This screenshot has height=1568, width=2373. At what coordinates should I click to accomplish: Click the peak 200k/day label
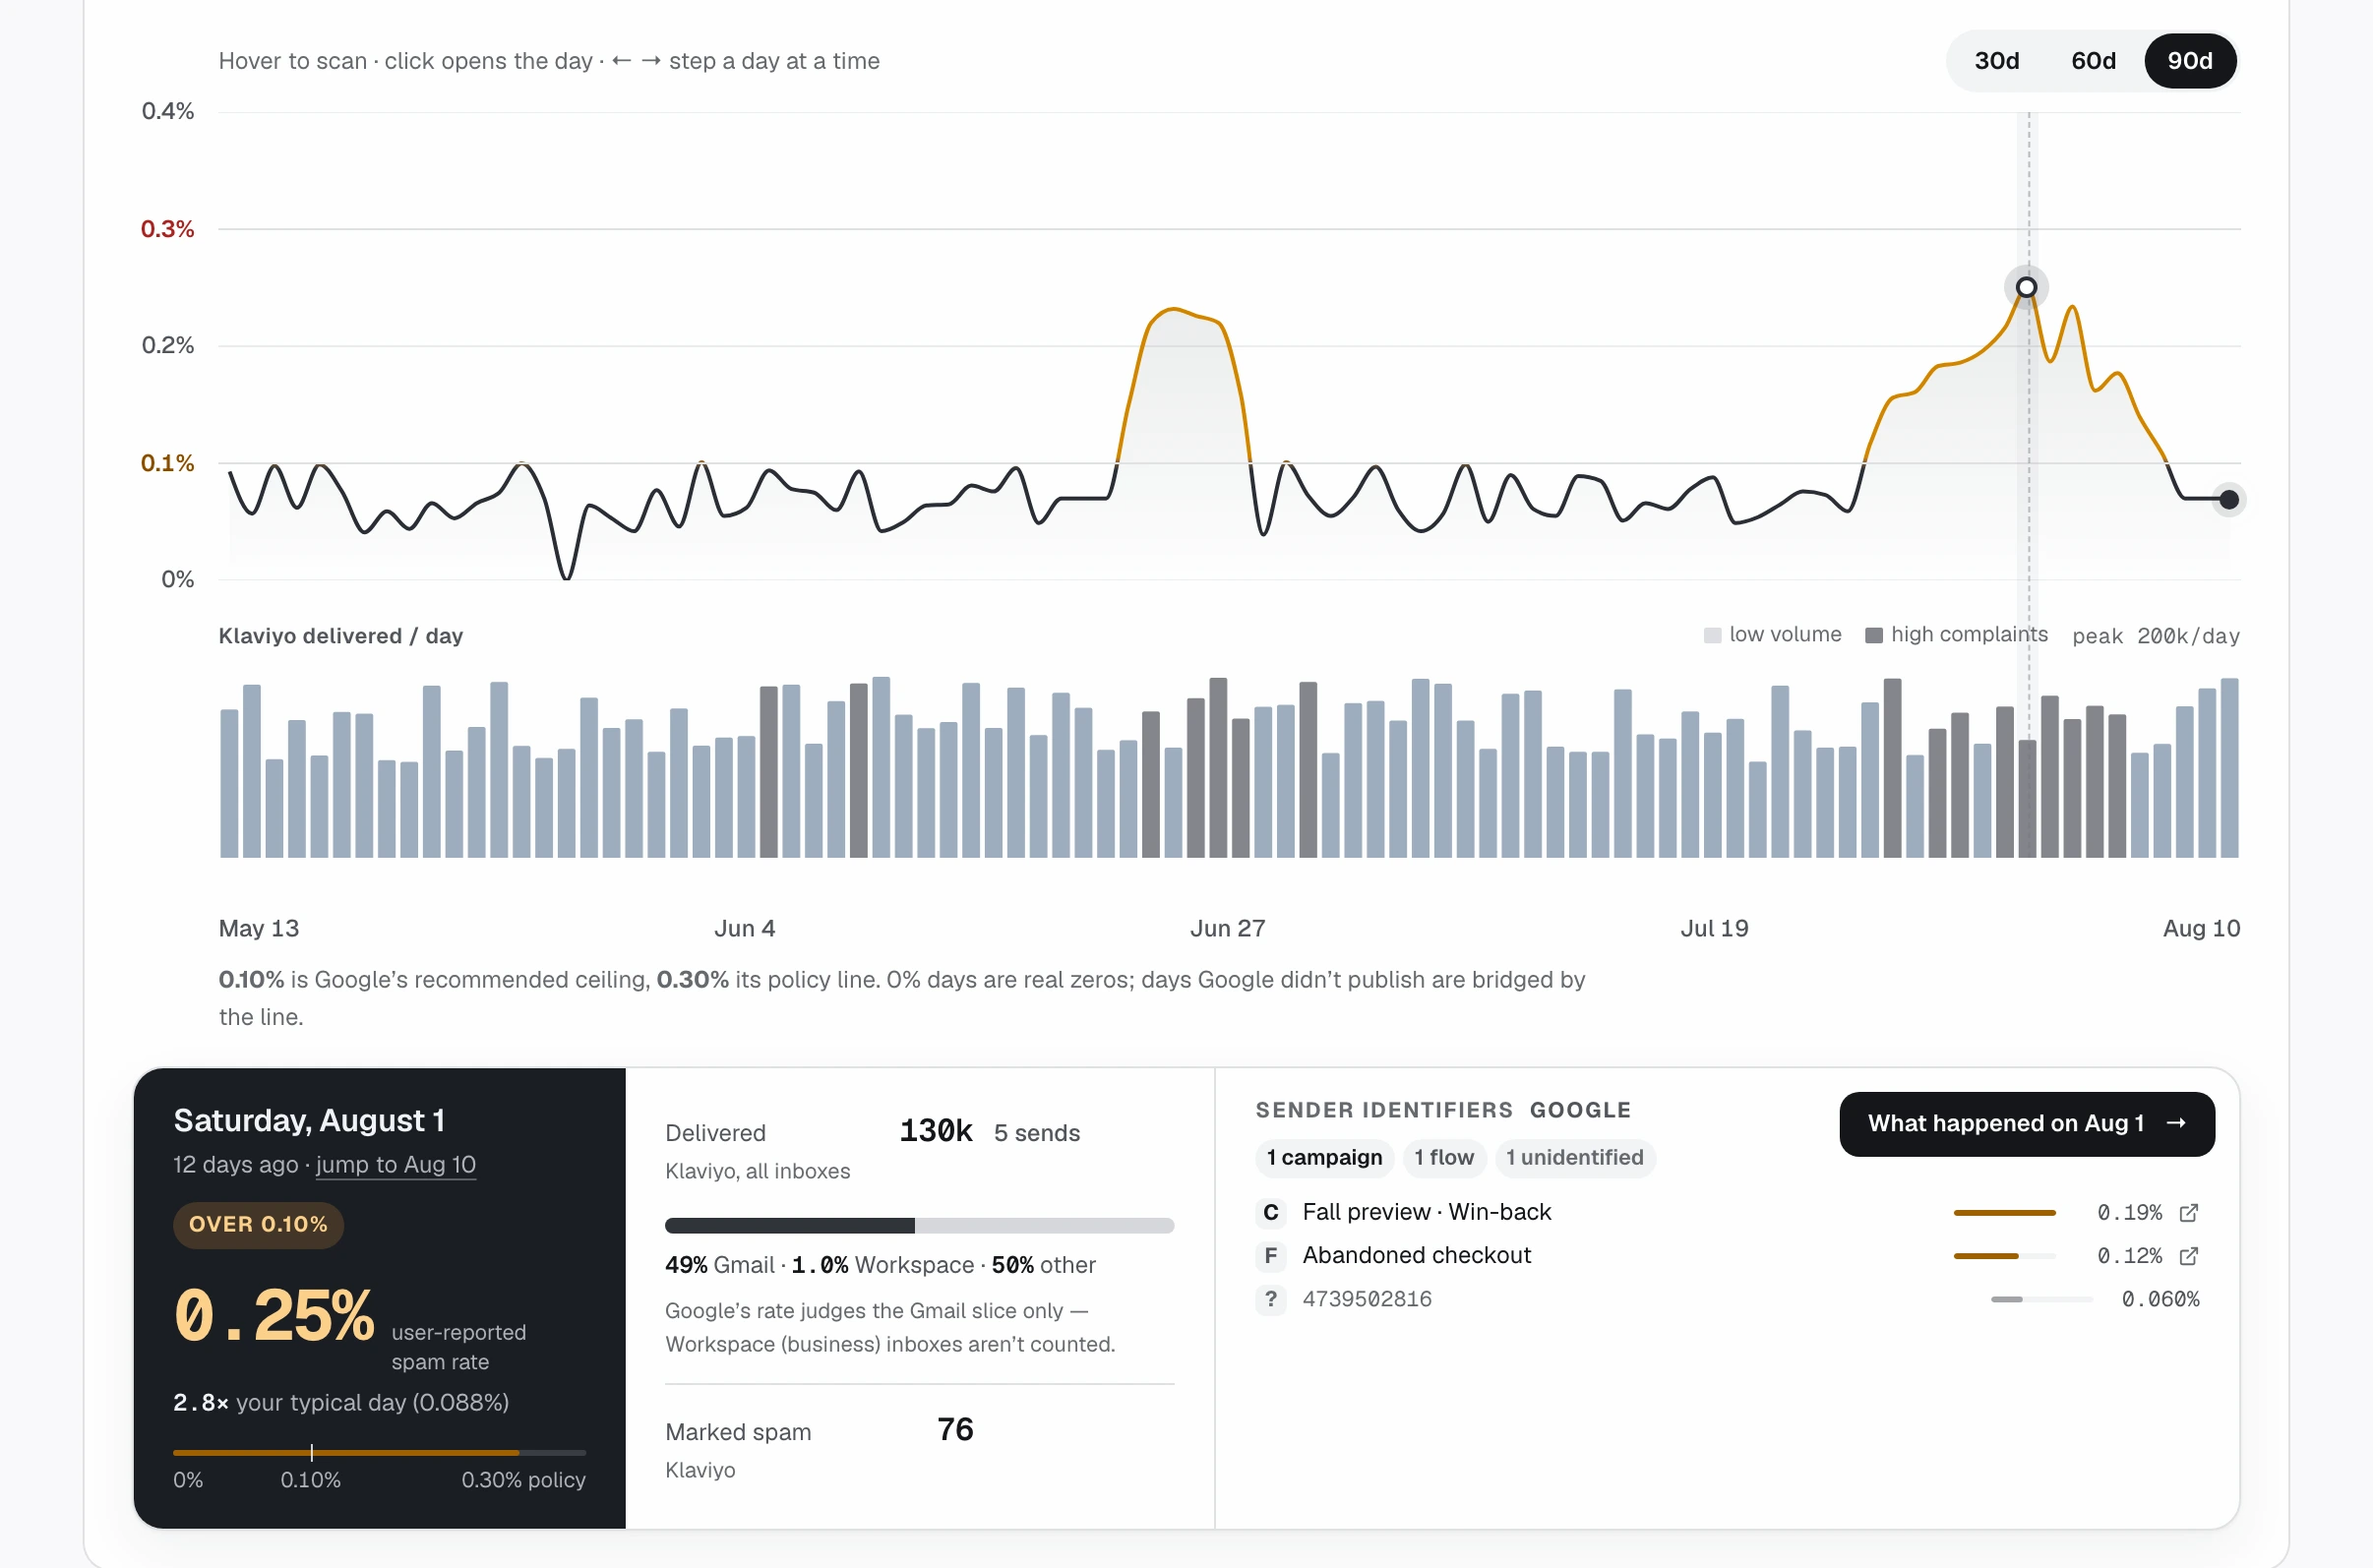coord(2155,636)
